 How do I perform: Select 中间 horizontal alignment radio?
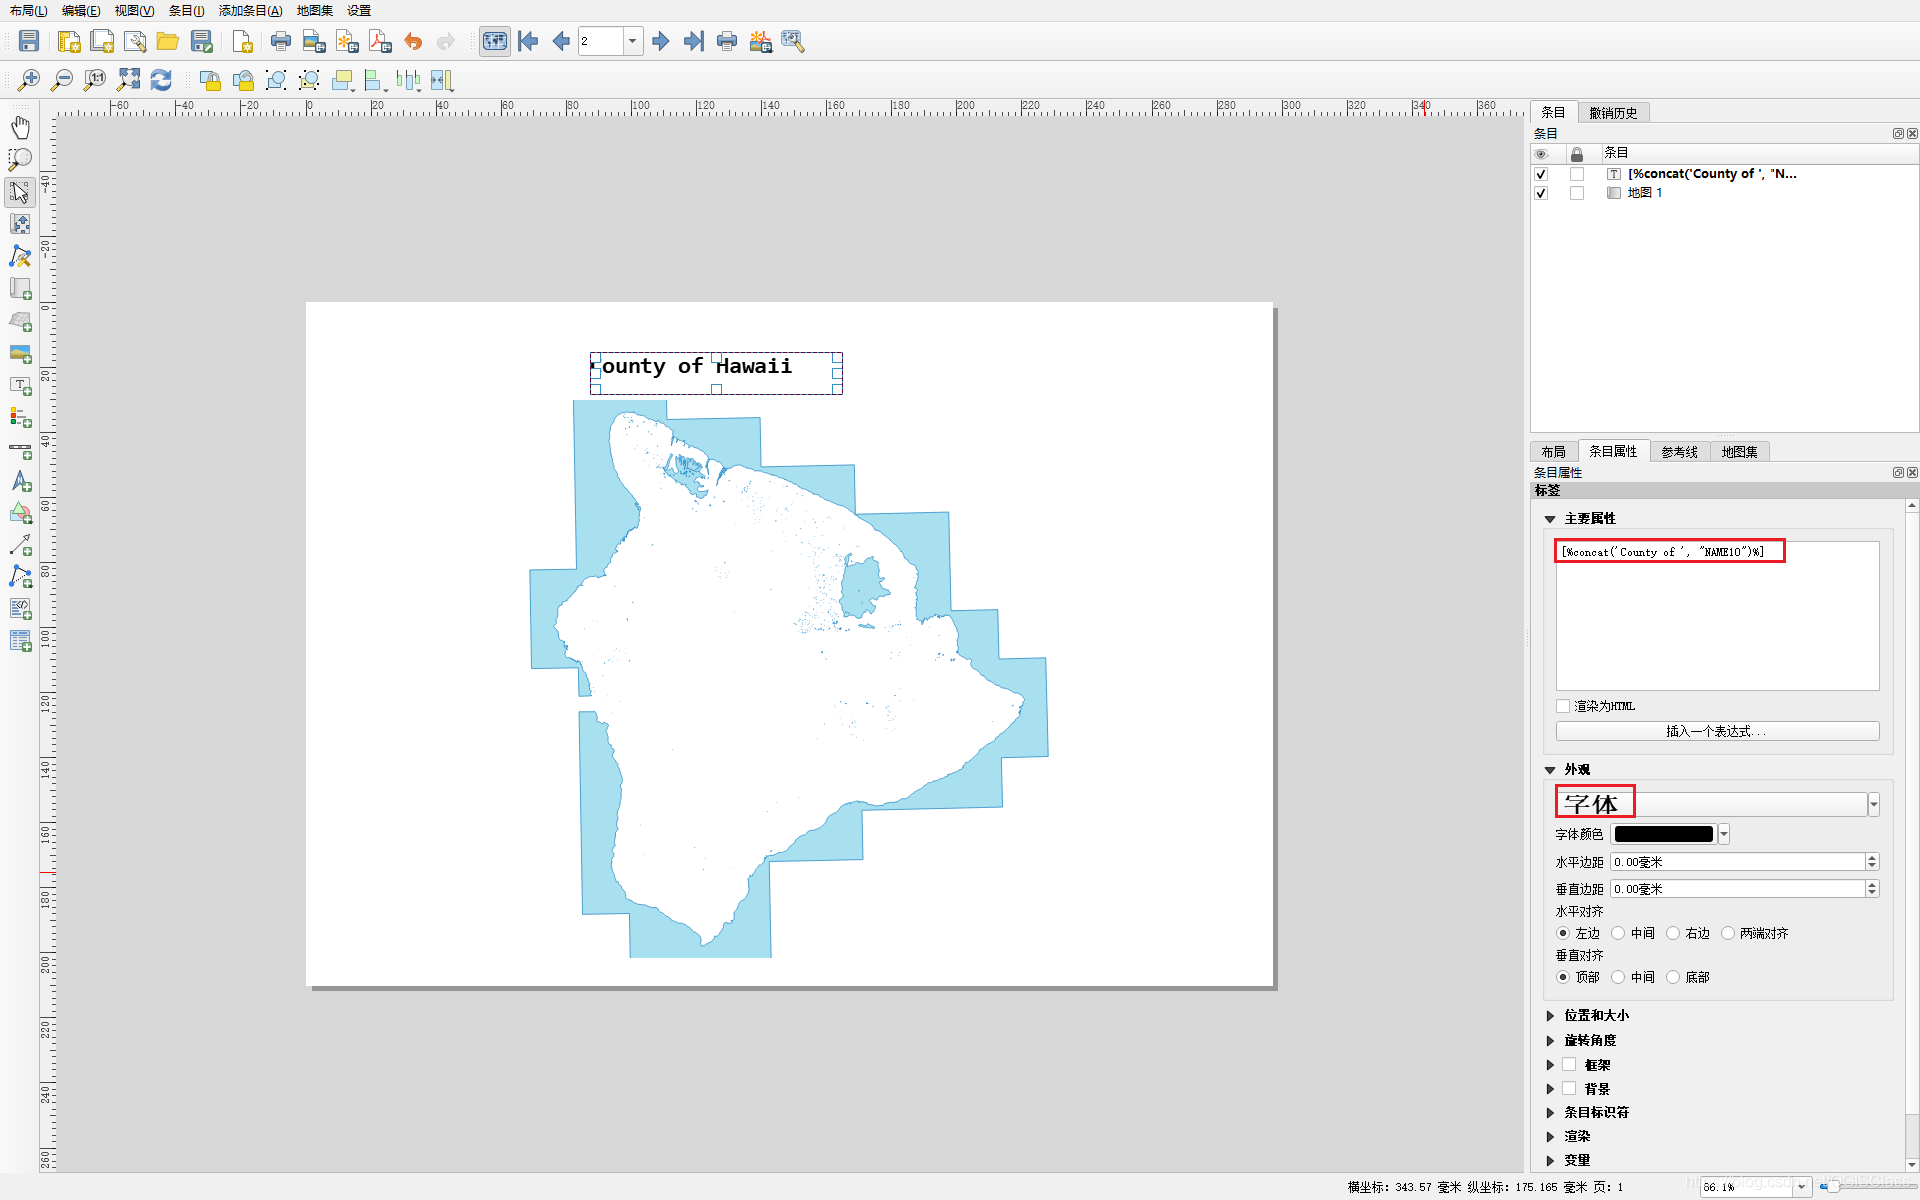tap(1618, 933)
